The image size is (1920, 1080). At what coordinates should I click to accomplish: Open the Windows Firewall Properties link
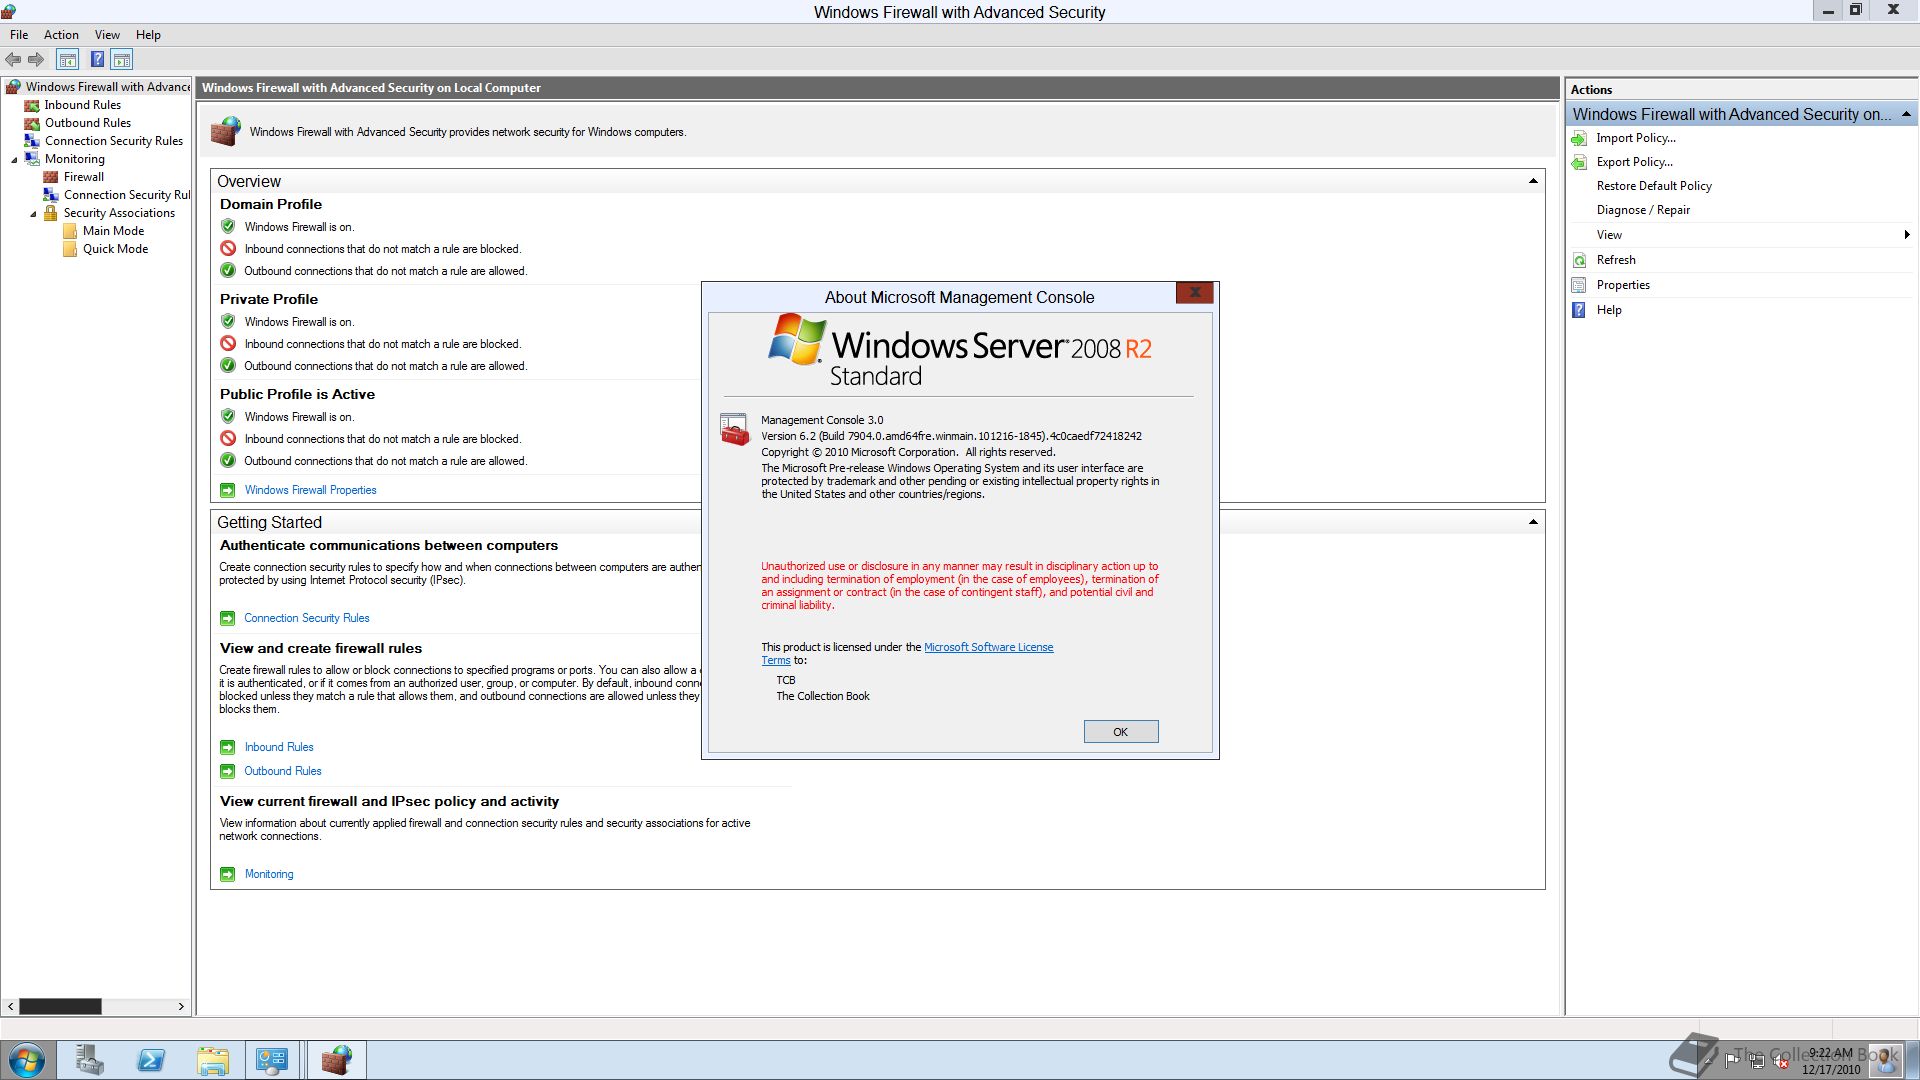310,490
